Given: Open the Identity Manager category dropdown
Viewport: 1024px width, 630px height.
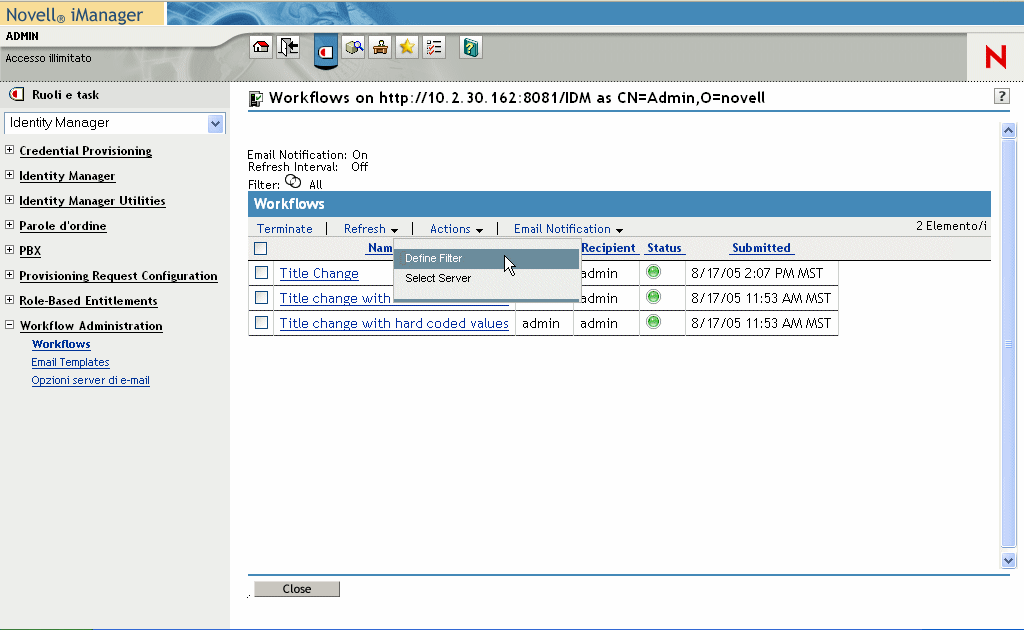Looking at the screenshot, I should 215,123.
